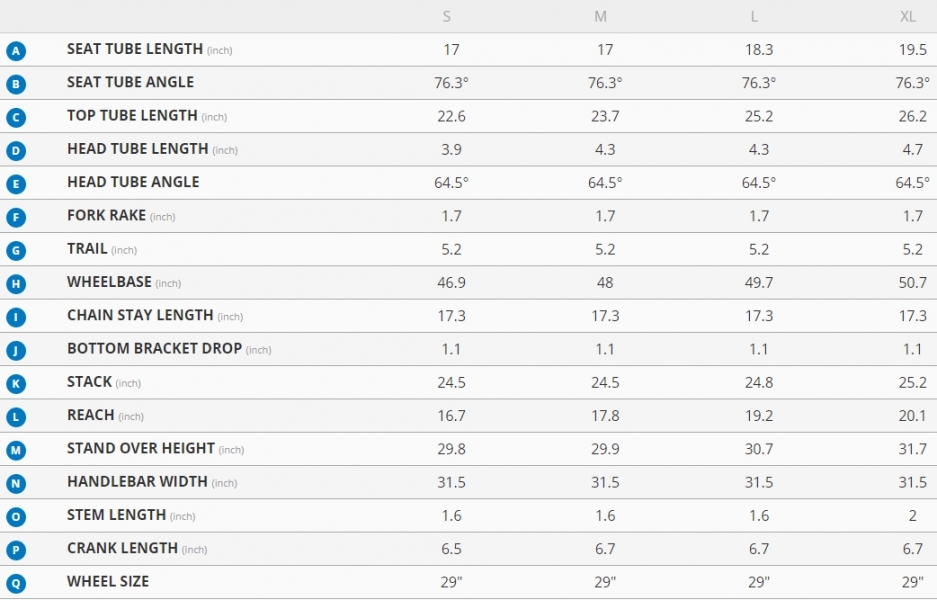Click the G icon beside Trail
This screenshot has width=937, height=600.
[16, 250]
